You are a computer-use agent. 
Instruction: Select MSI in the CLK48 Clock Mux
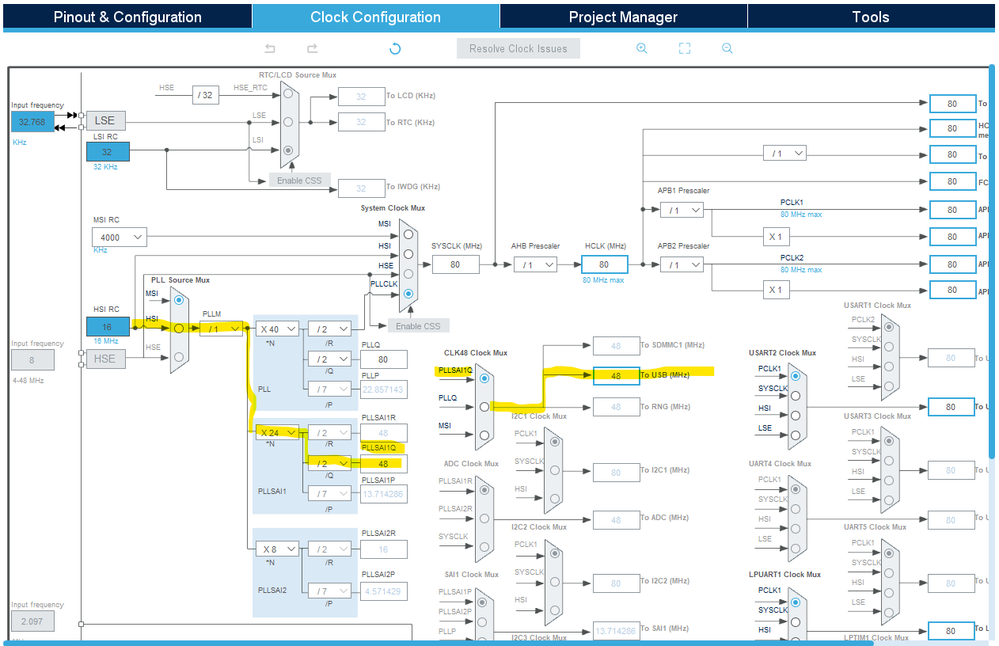point(484,435)
